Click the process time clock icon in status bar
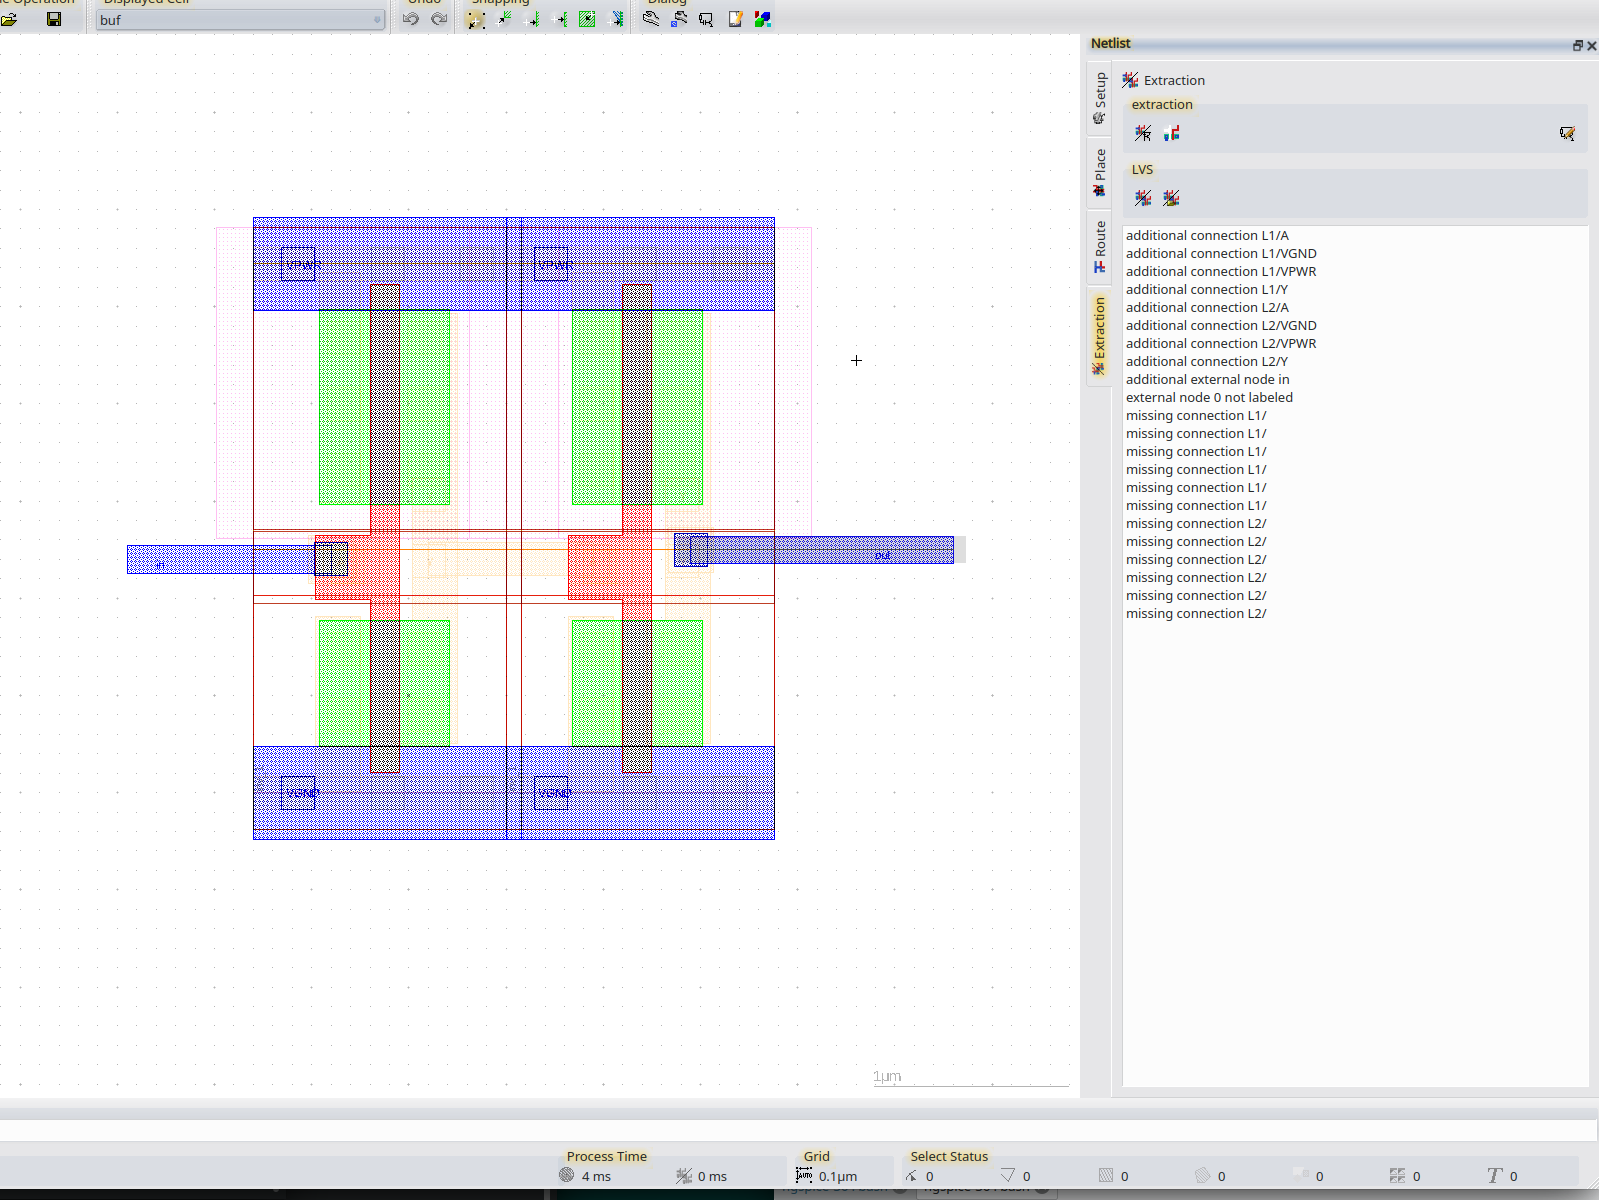The image size is (1599, 1200). pyautogui.click(x=567, y=1175)
